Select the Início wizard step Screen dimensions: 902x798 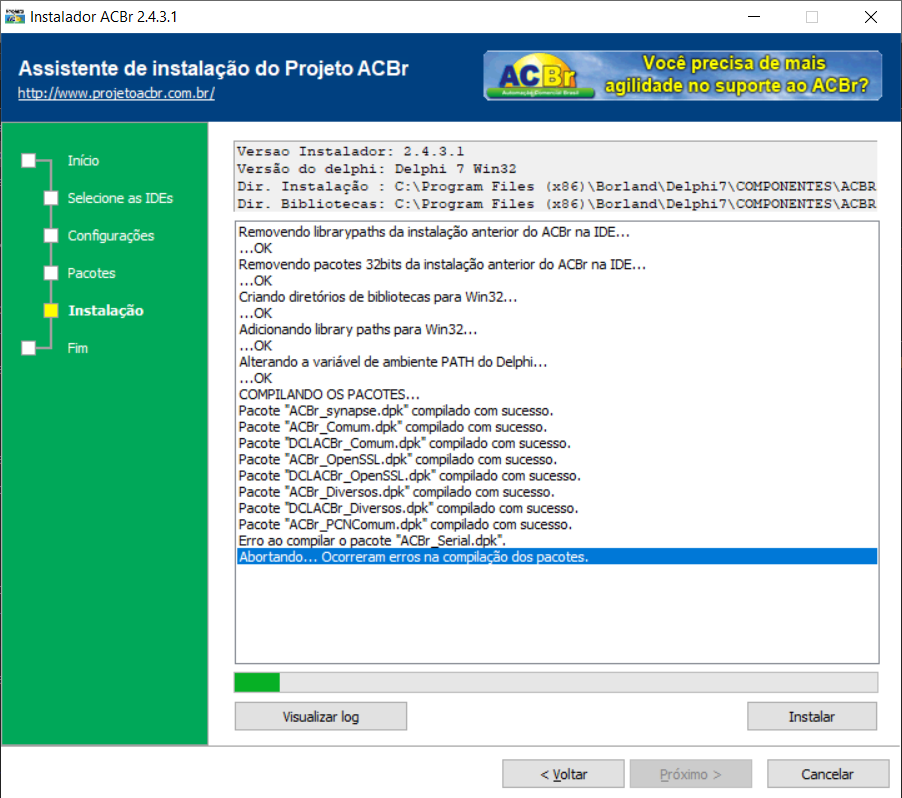click(83, 161)
